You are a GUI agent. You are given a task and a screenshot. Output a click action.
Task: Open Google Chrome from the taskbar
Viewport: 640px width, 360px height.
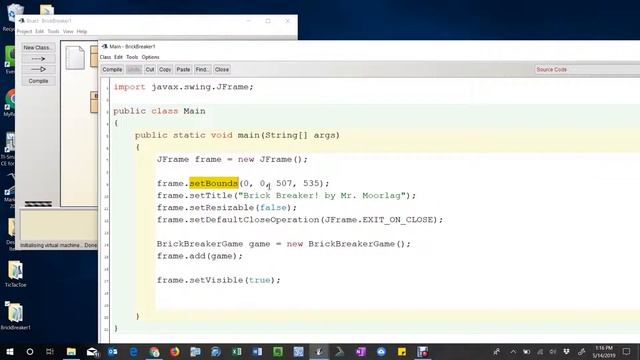point(154,351)
